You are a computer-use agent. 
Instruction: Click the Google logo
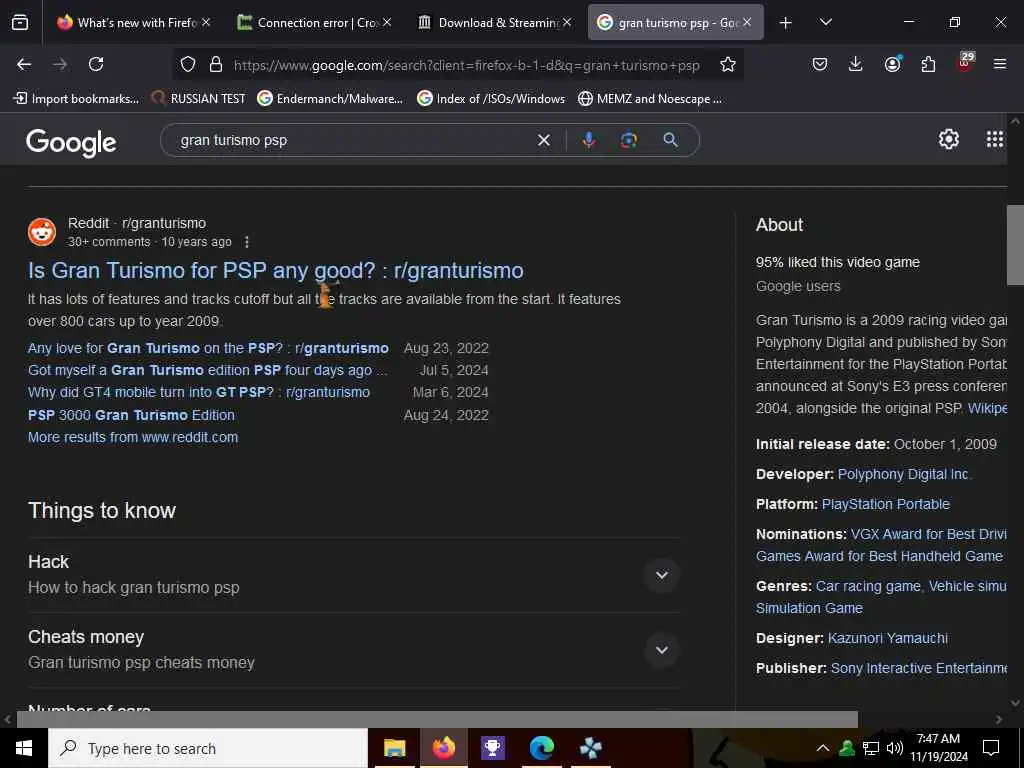71,142
